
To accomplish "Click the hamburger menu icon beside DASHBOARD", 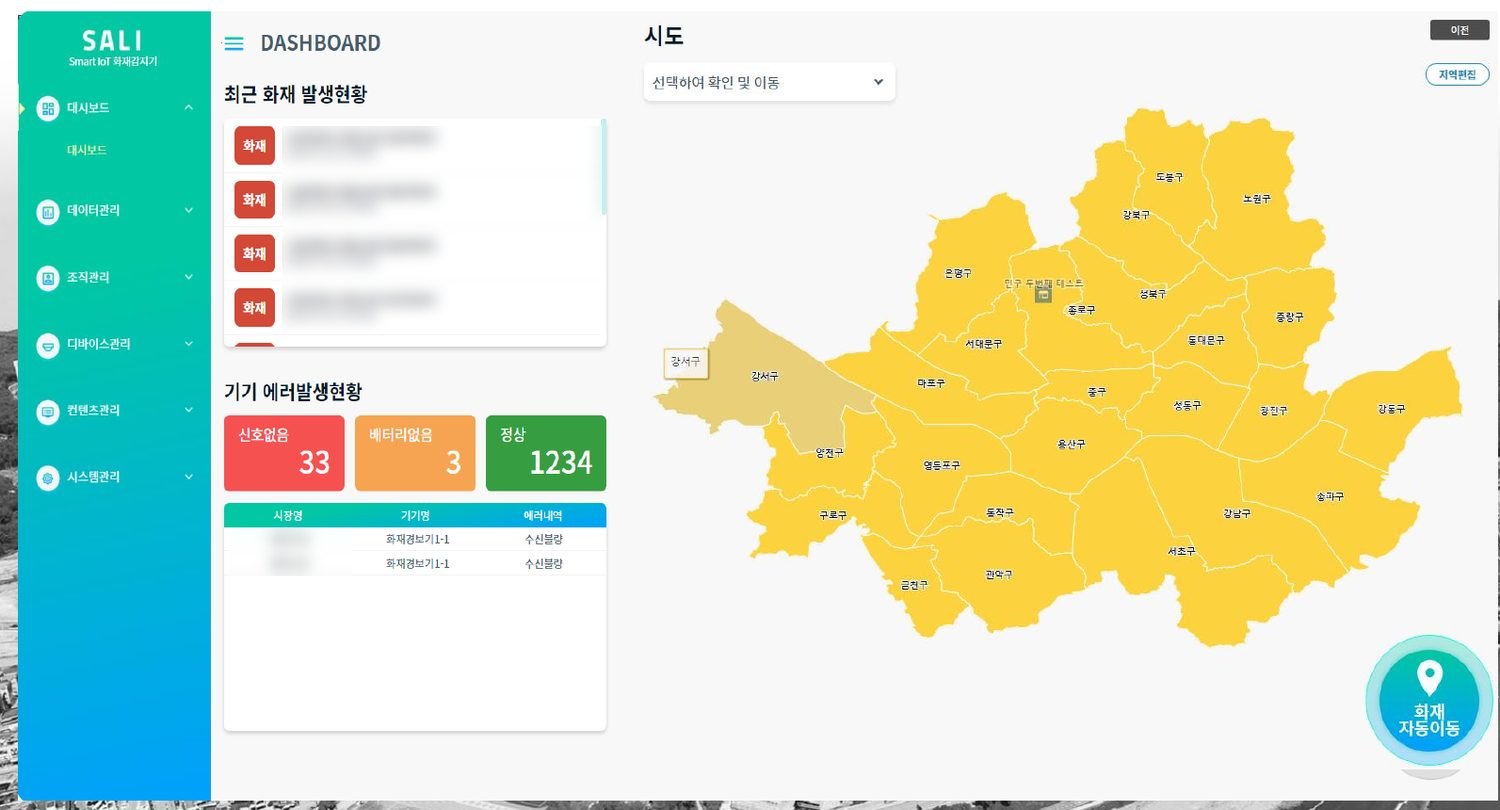I will (x=234, y=44).
